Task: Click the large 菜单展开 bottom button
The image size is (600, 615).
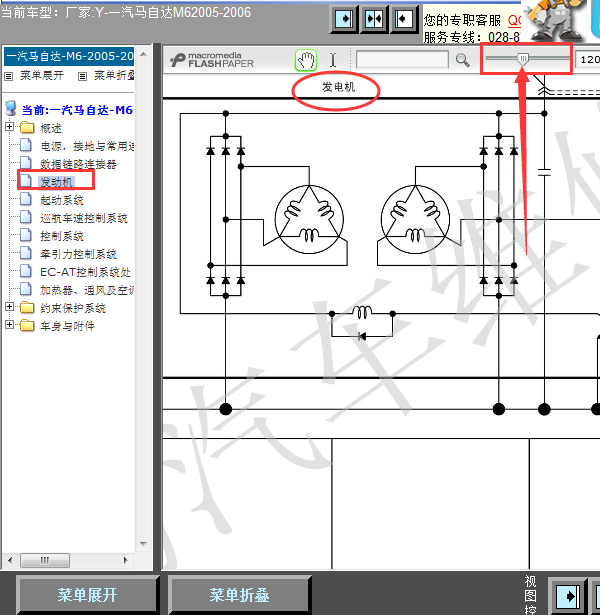Action: point(87,595)
